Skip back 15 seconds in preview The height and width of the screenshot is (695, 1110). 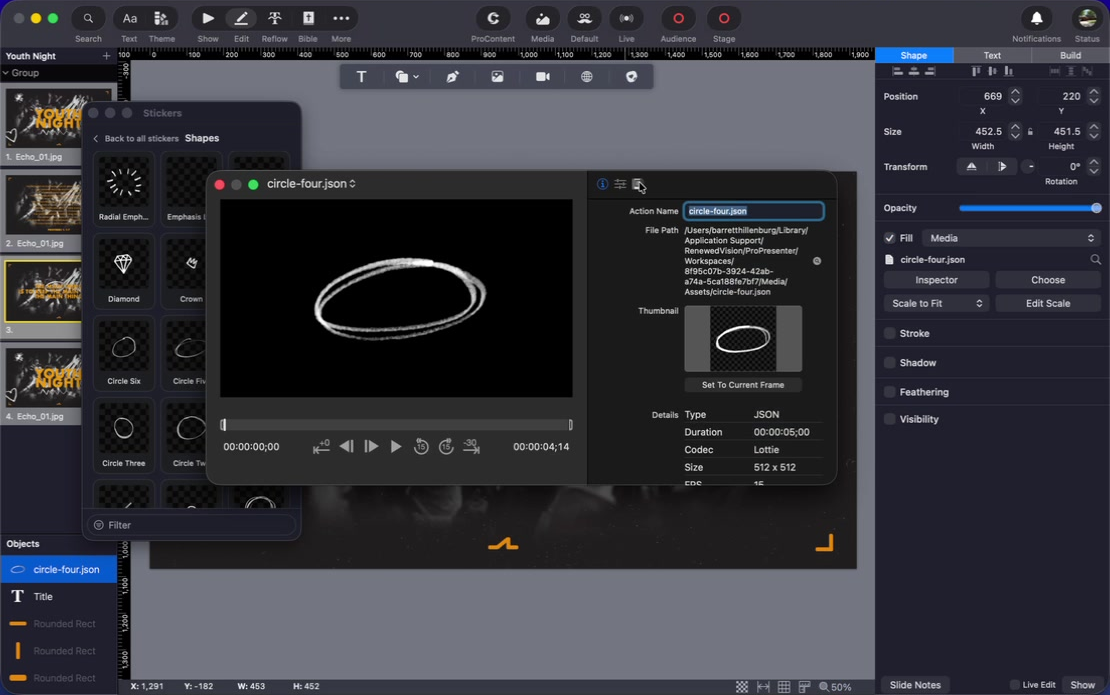pyautogui.click(x=421, y=447)
